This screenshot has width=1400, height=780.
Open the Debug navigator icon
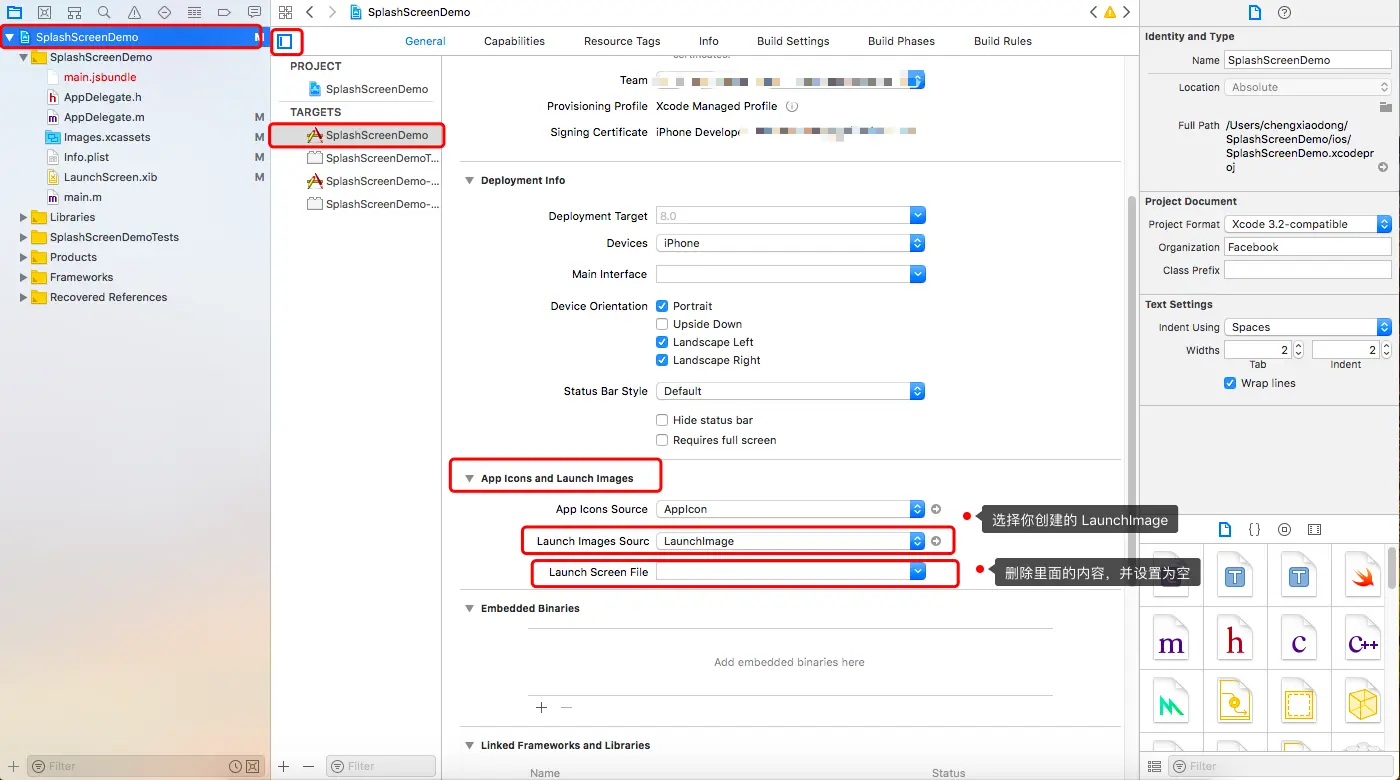click(x=194, y=12)
